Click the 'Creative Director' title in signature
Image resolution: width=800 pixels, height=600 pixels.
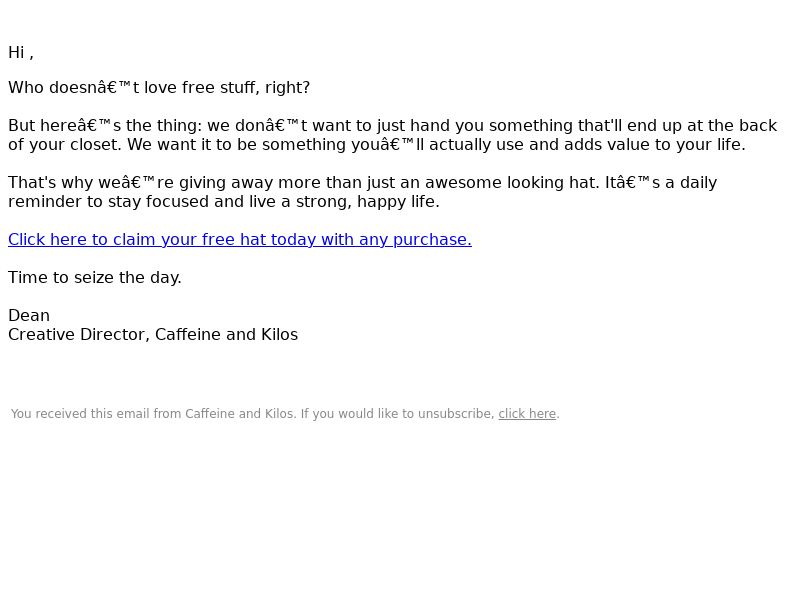pos(79,335)
